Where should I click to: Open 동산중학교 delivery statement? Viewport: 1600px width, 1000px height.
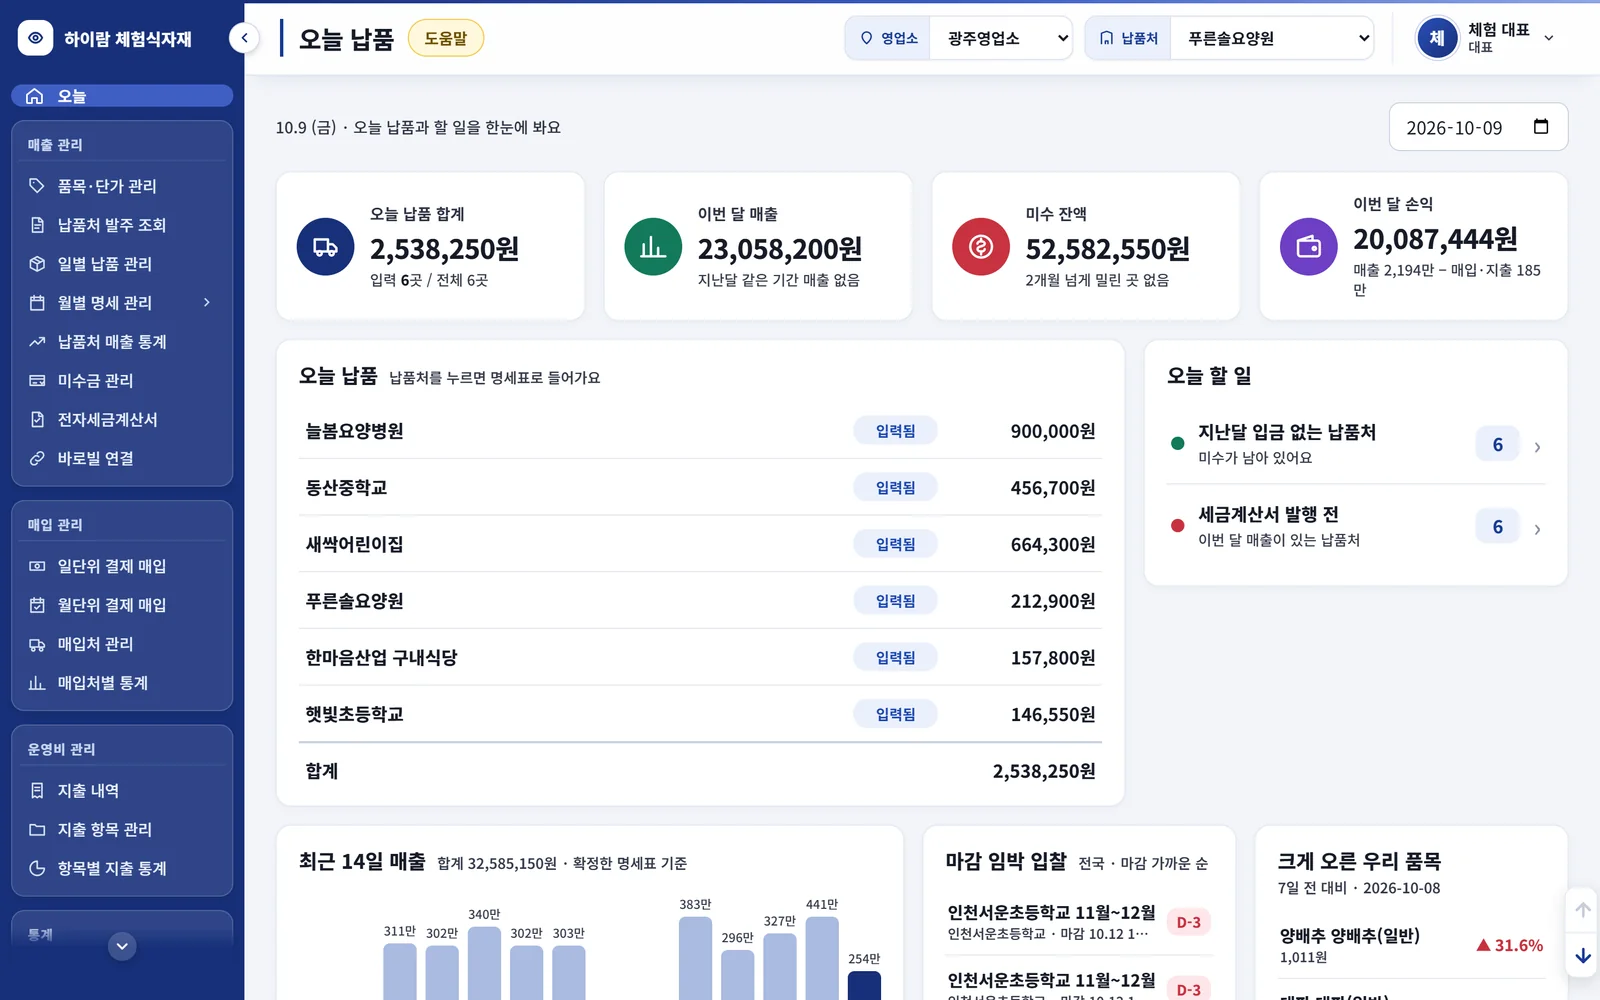700,488
